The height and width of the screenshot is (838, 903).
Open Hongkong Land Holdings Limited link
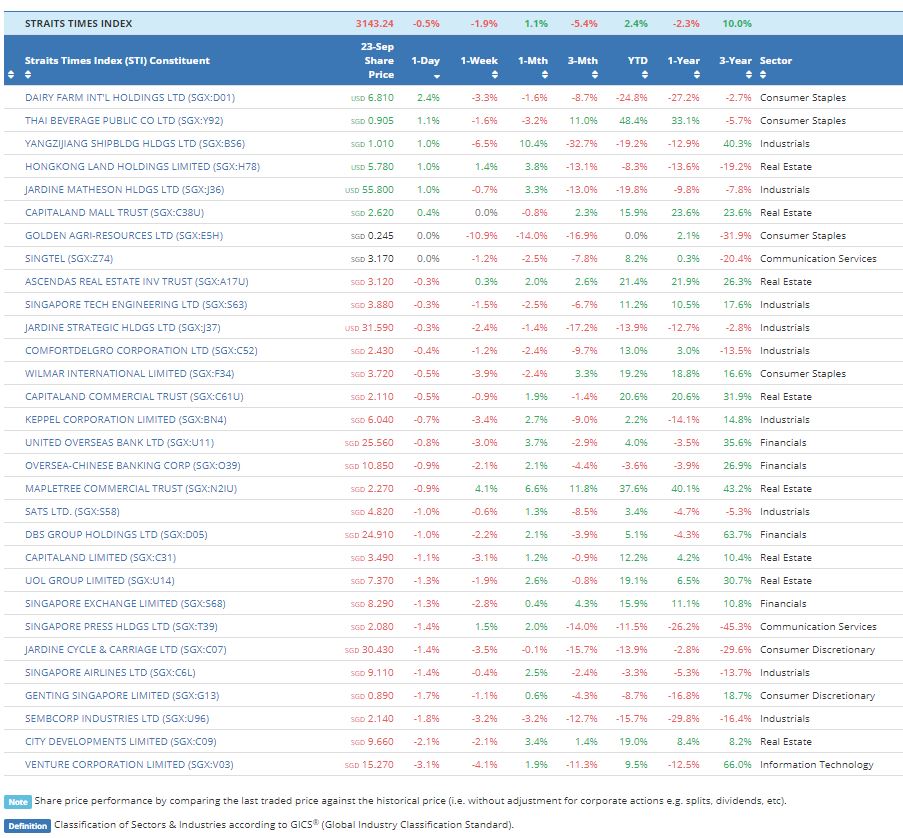point(142,166)
